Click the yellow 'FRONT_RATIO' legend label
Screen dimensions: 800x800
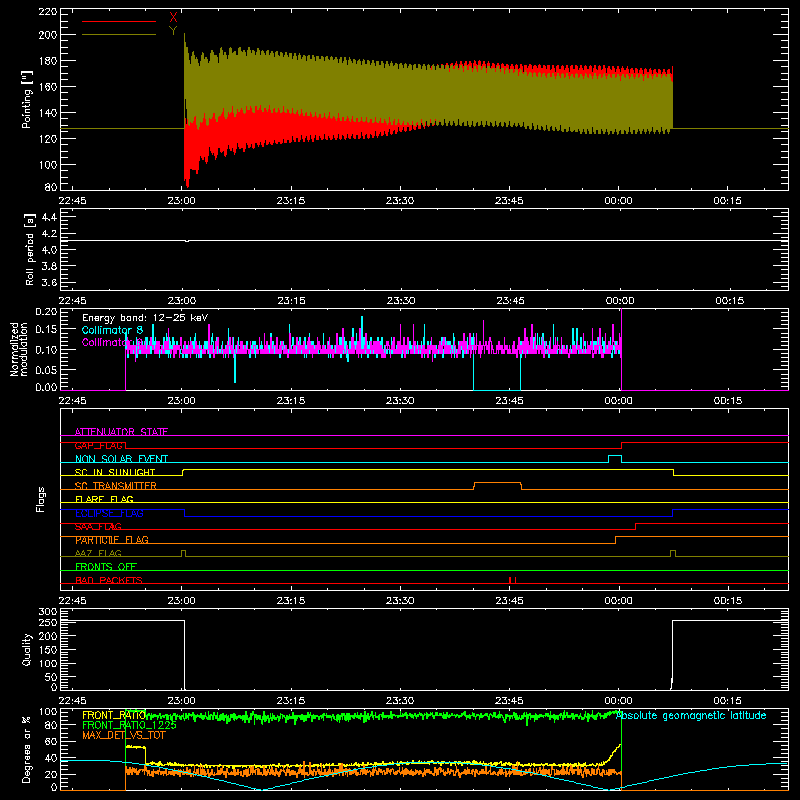[114, 715]
